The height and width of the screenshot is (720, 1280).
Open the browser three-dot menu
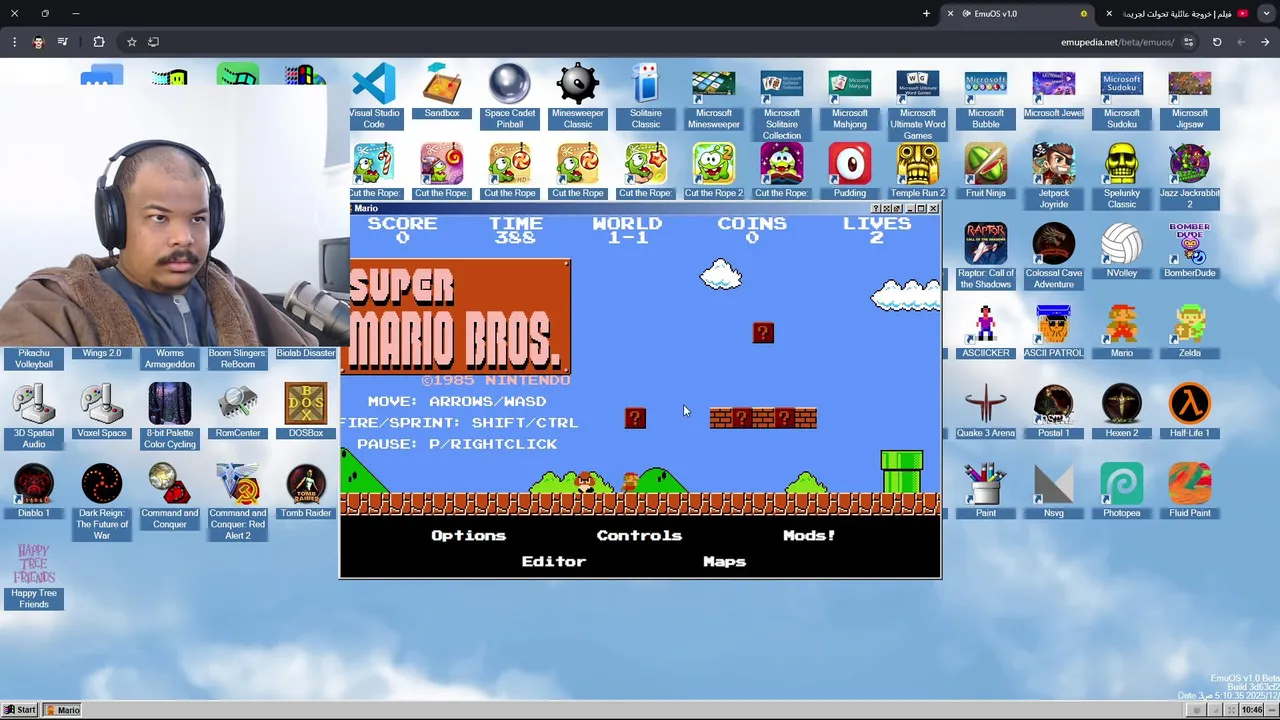pos(14,42)
